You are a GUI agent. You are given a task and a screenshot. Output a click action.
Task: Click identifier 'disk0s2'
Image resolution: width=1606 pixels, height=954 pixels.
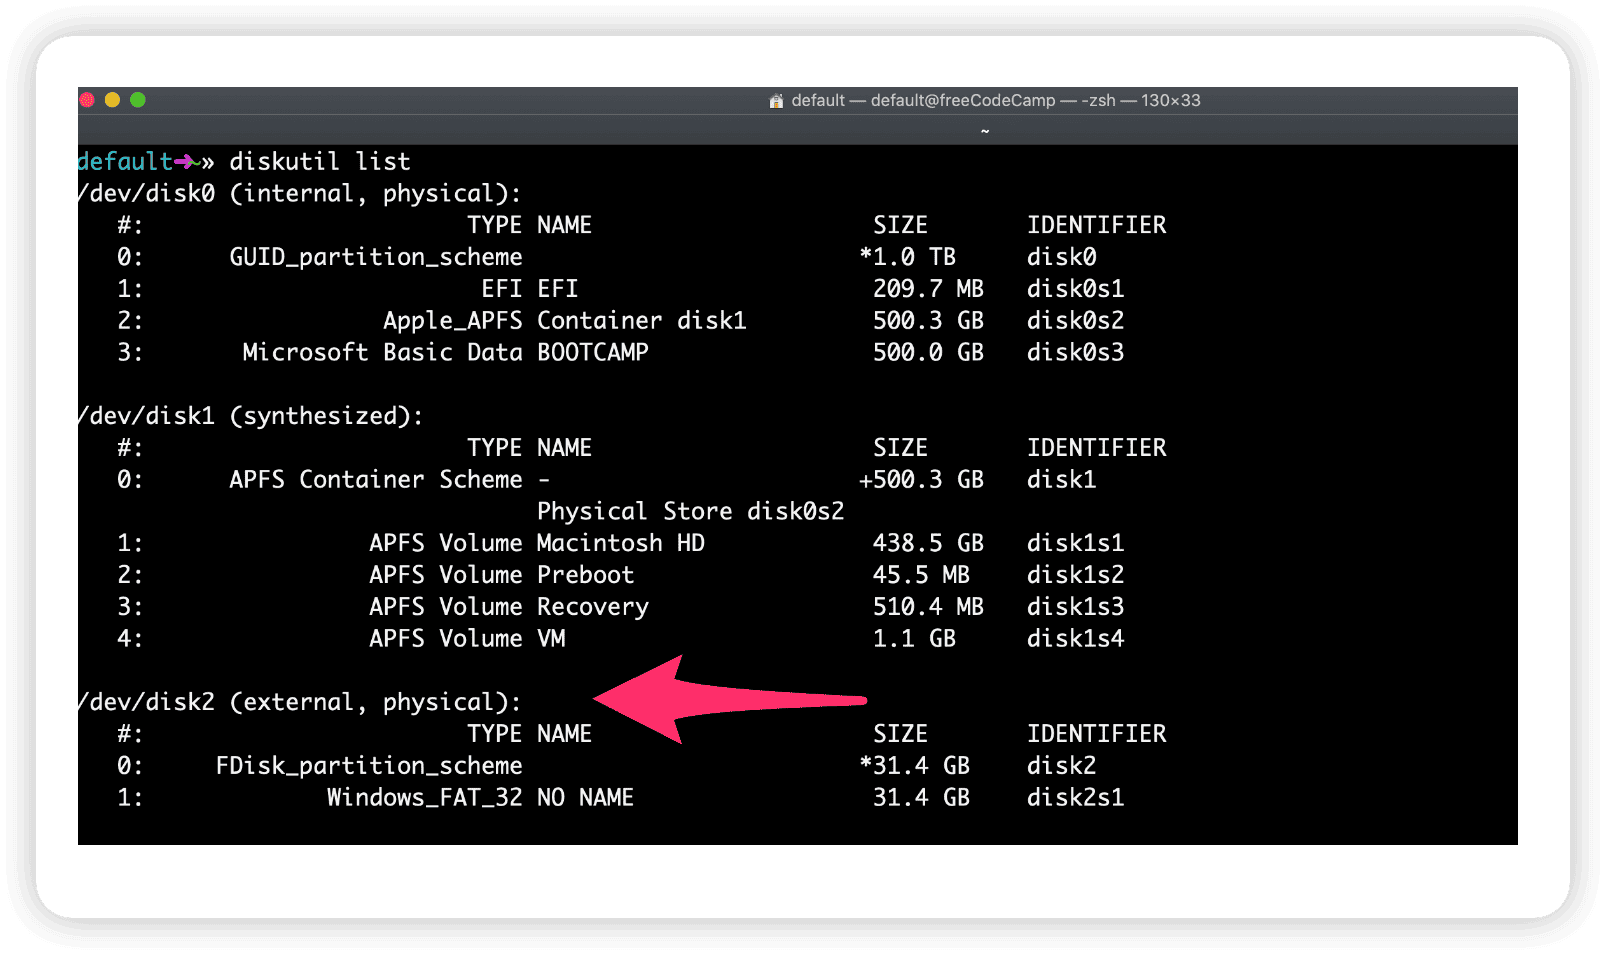point(1076,321)
